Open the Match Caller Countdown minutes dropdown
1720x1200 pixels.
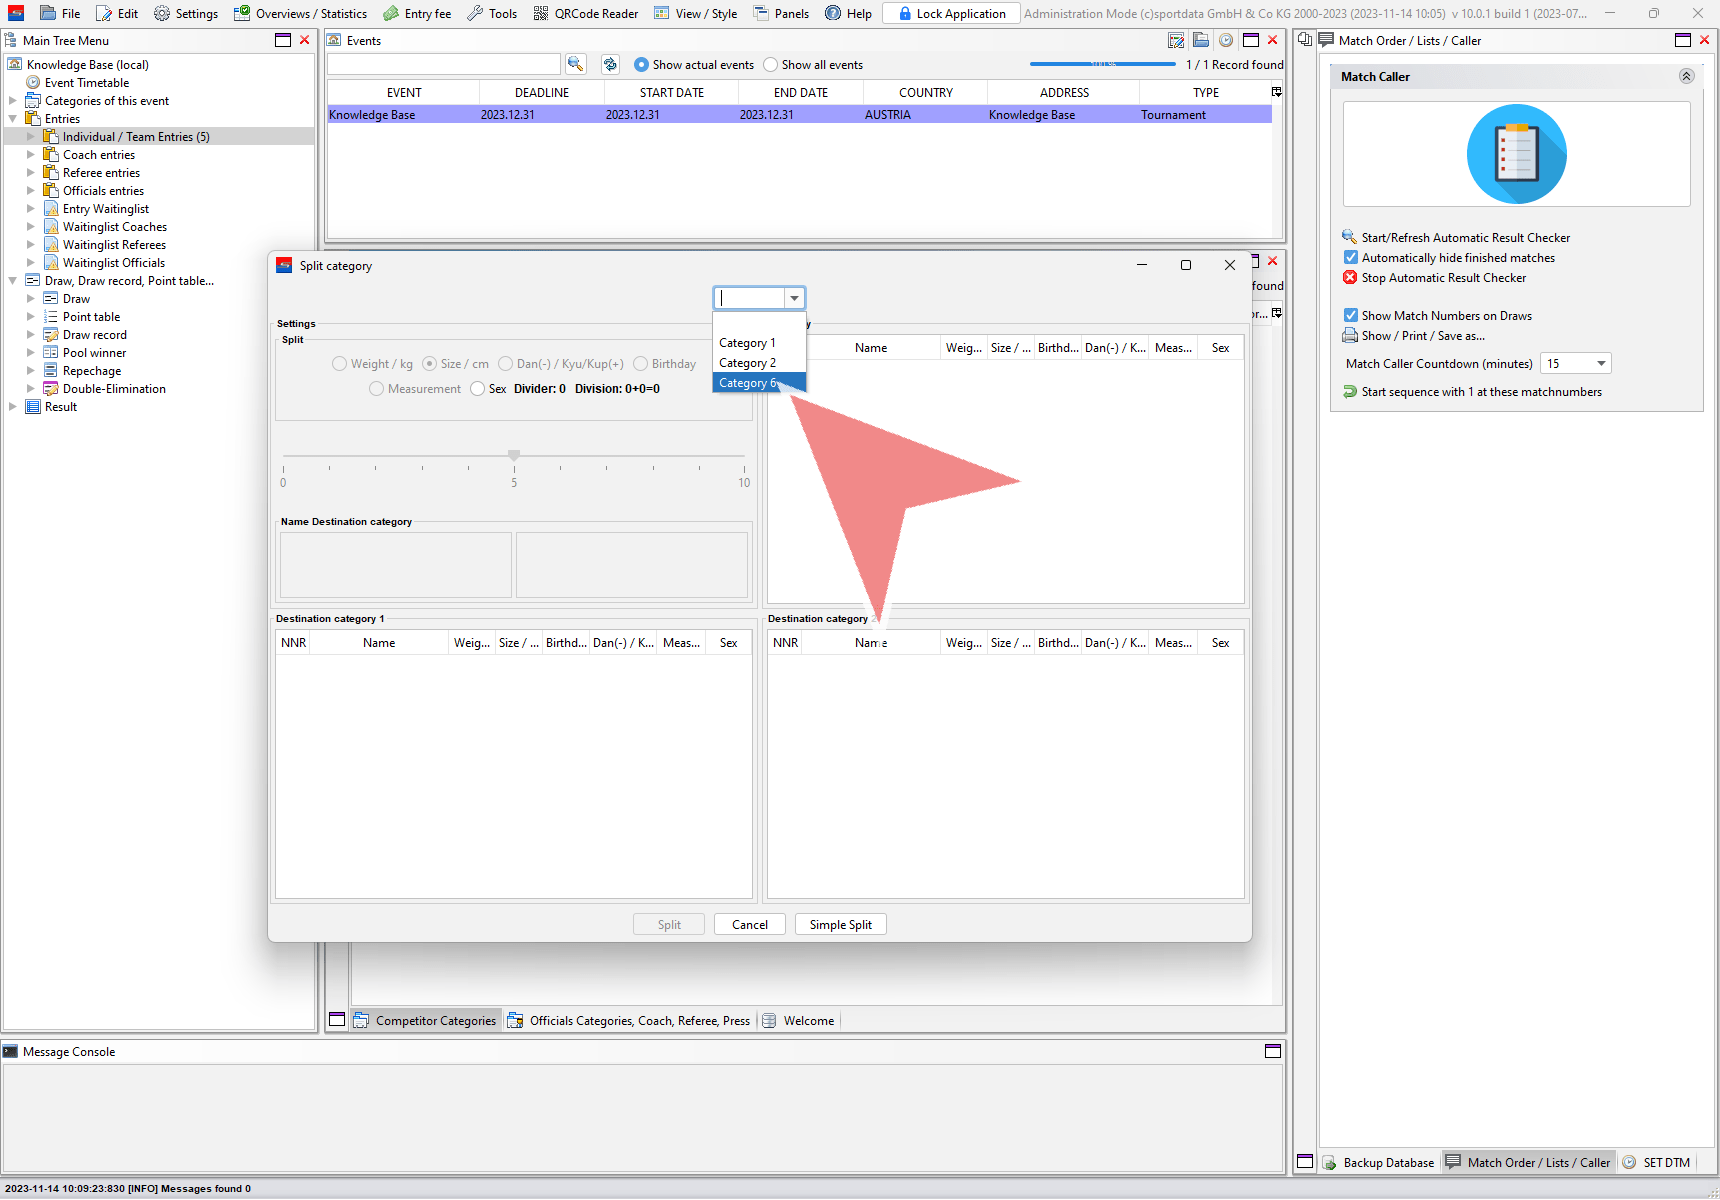(1601, 364)
